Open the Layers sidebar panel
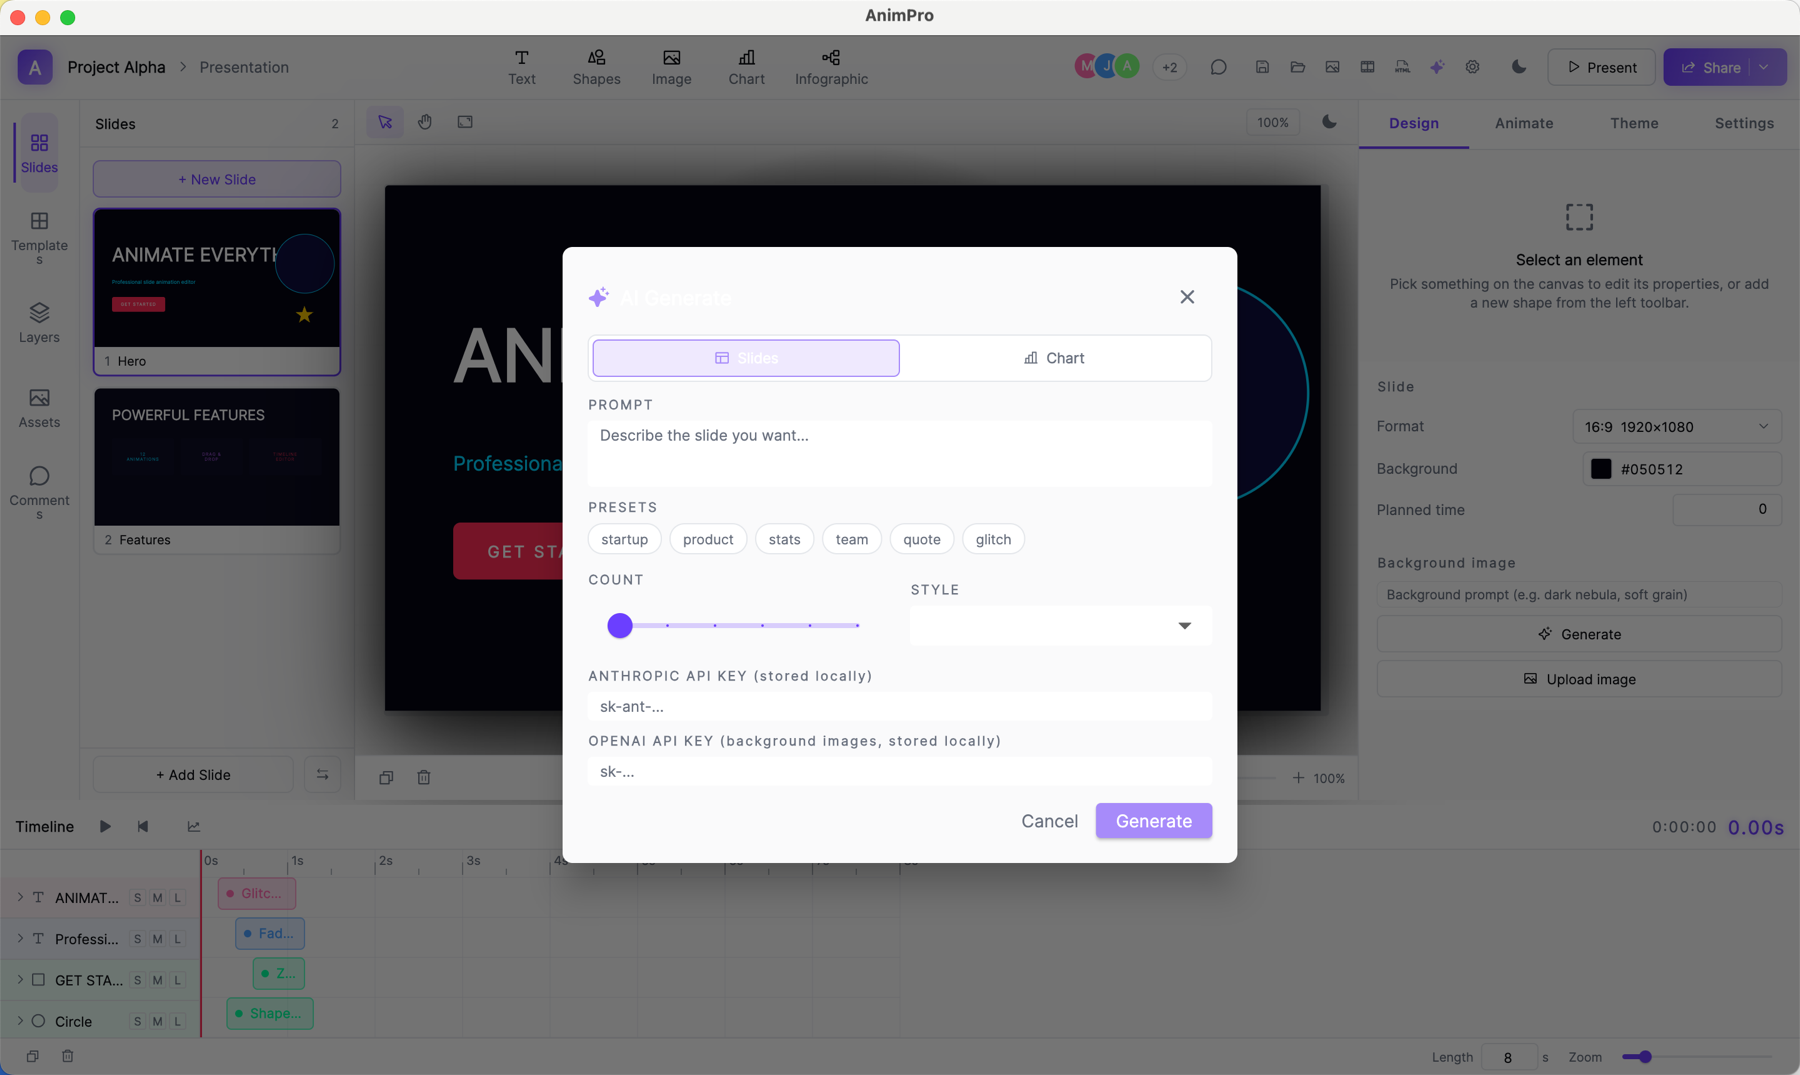 [x=39, y=323]
